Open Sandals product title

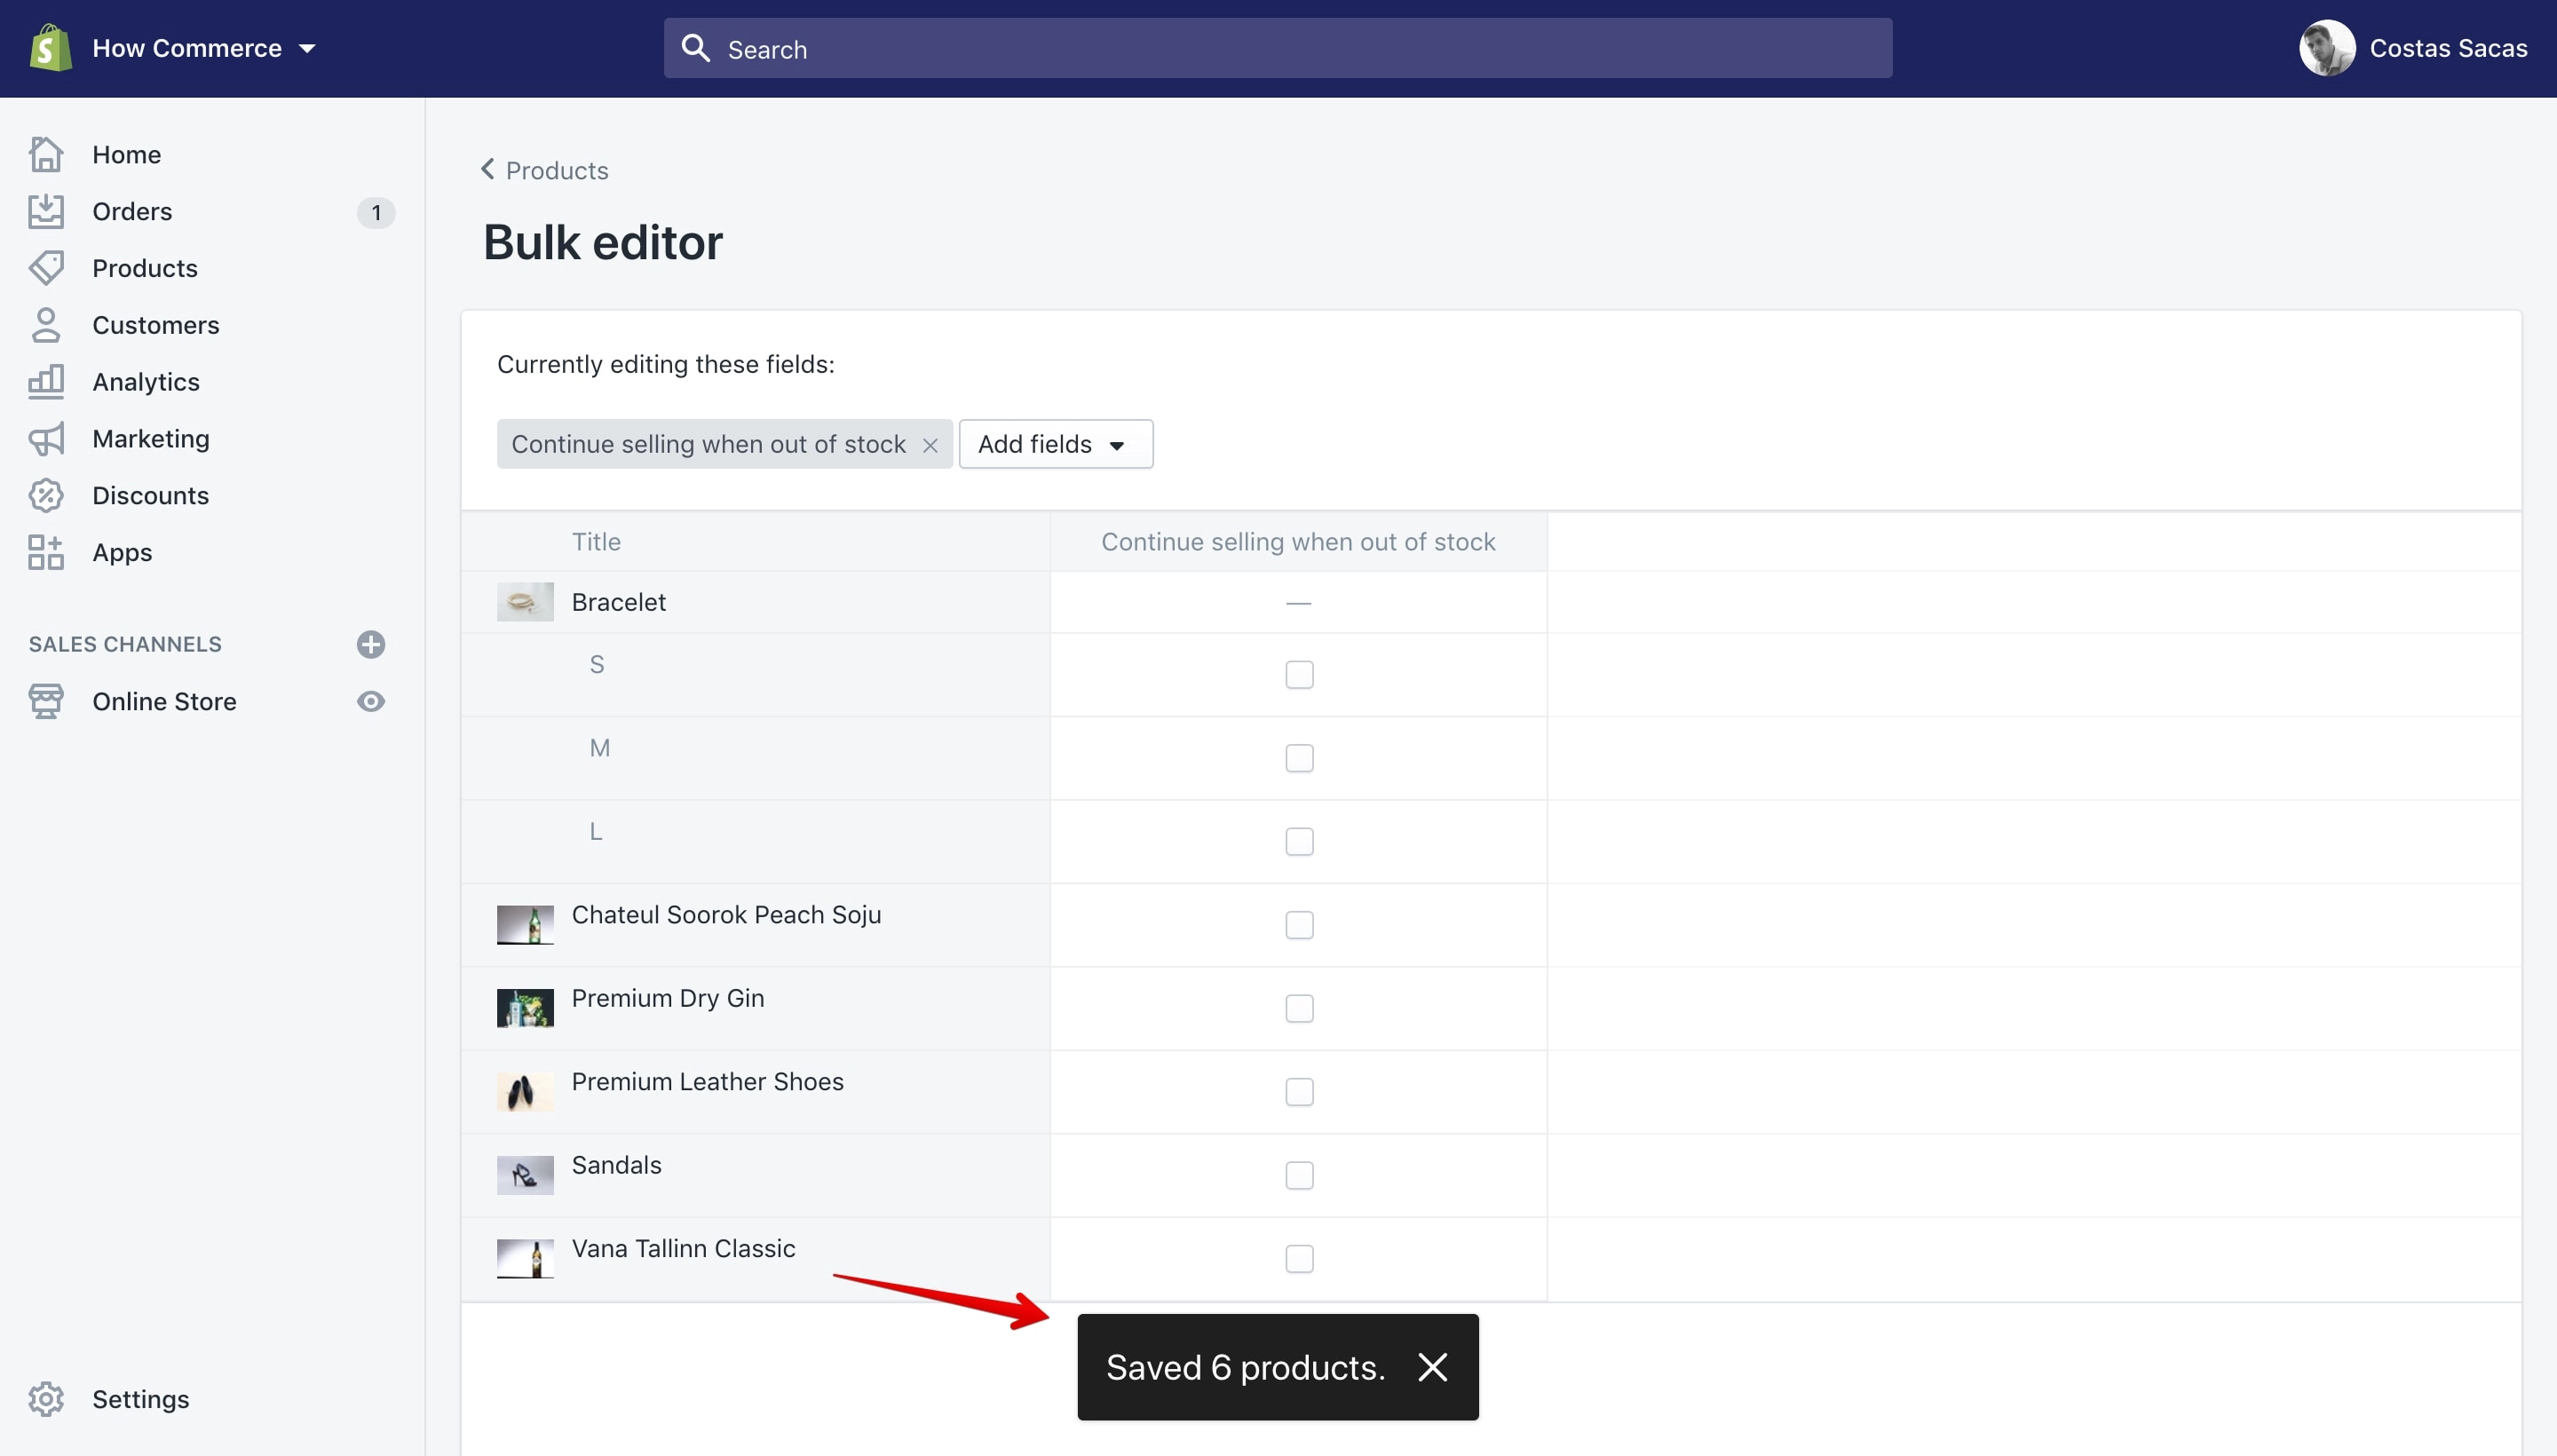pyautogui.click(x=616, y=1165)
